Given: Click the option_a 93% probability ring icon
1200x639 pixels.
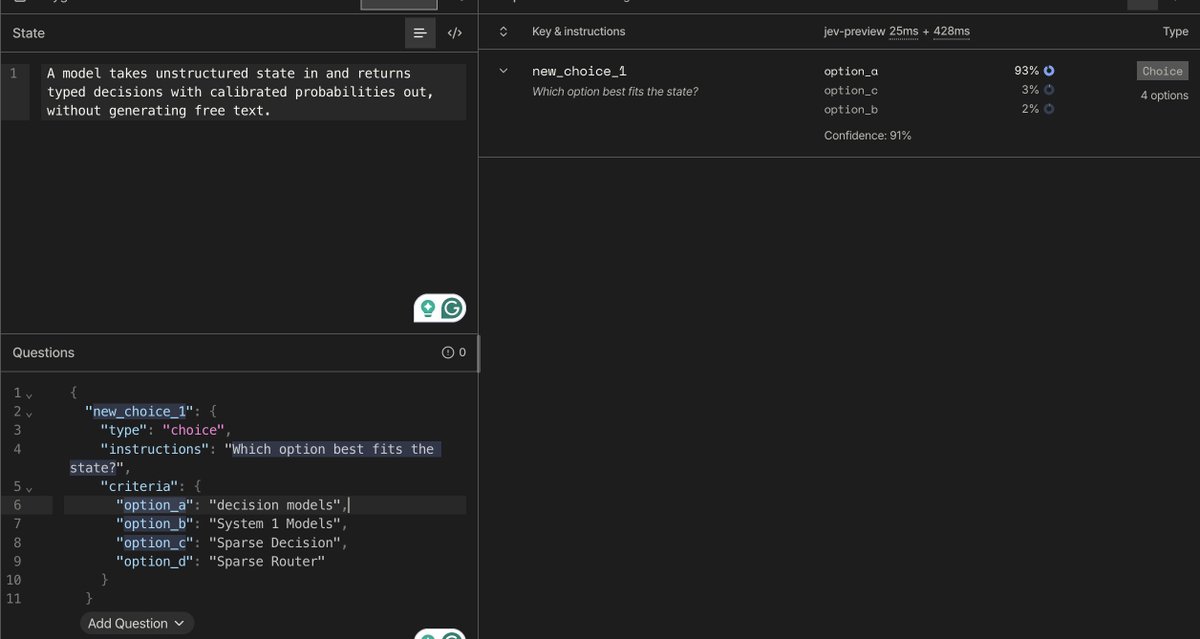Looking at the screenshot, I should tap(1049, 71).
